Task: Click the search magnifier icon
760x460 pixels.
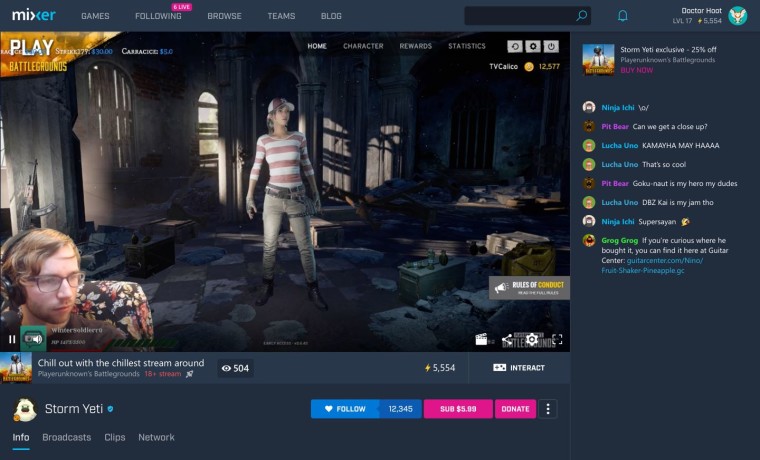Action: pos(582,16)
